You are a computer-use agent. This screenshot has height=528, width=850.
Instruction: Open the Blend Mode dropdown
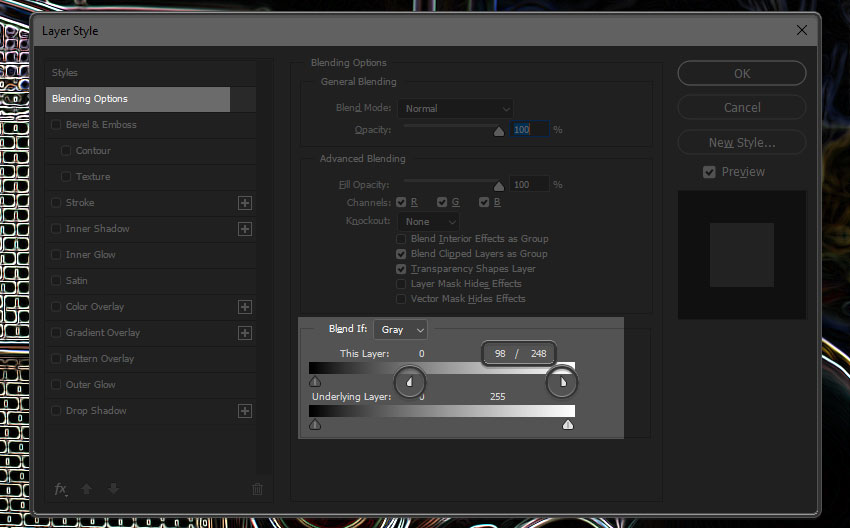(x=455, y=108)
